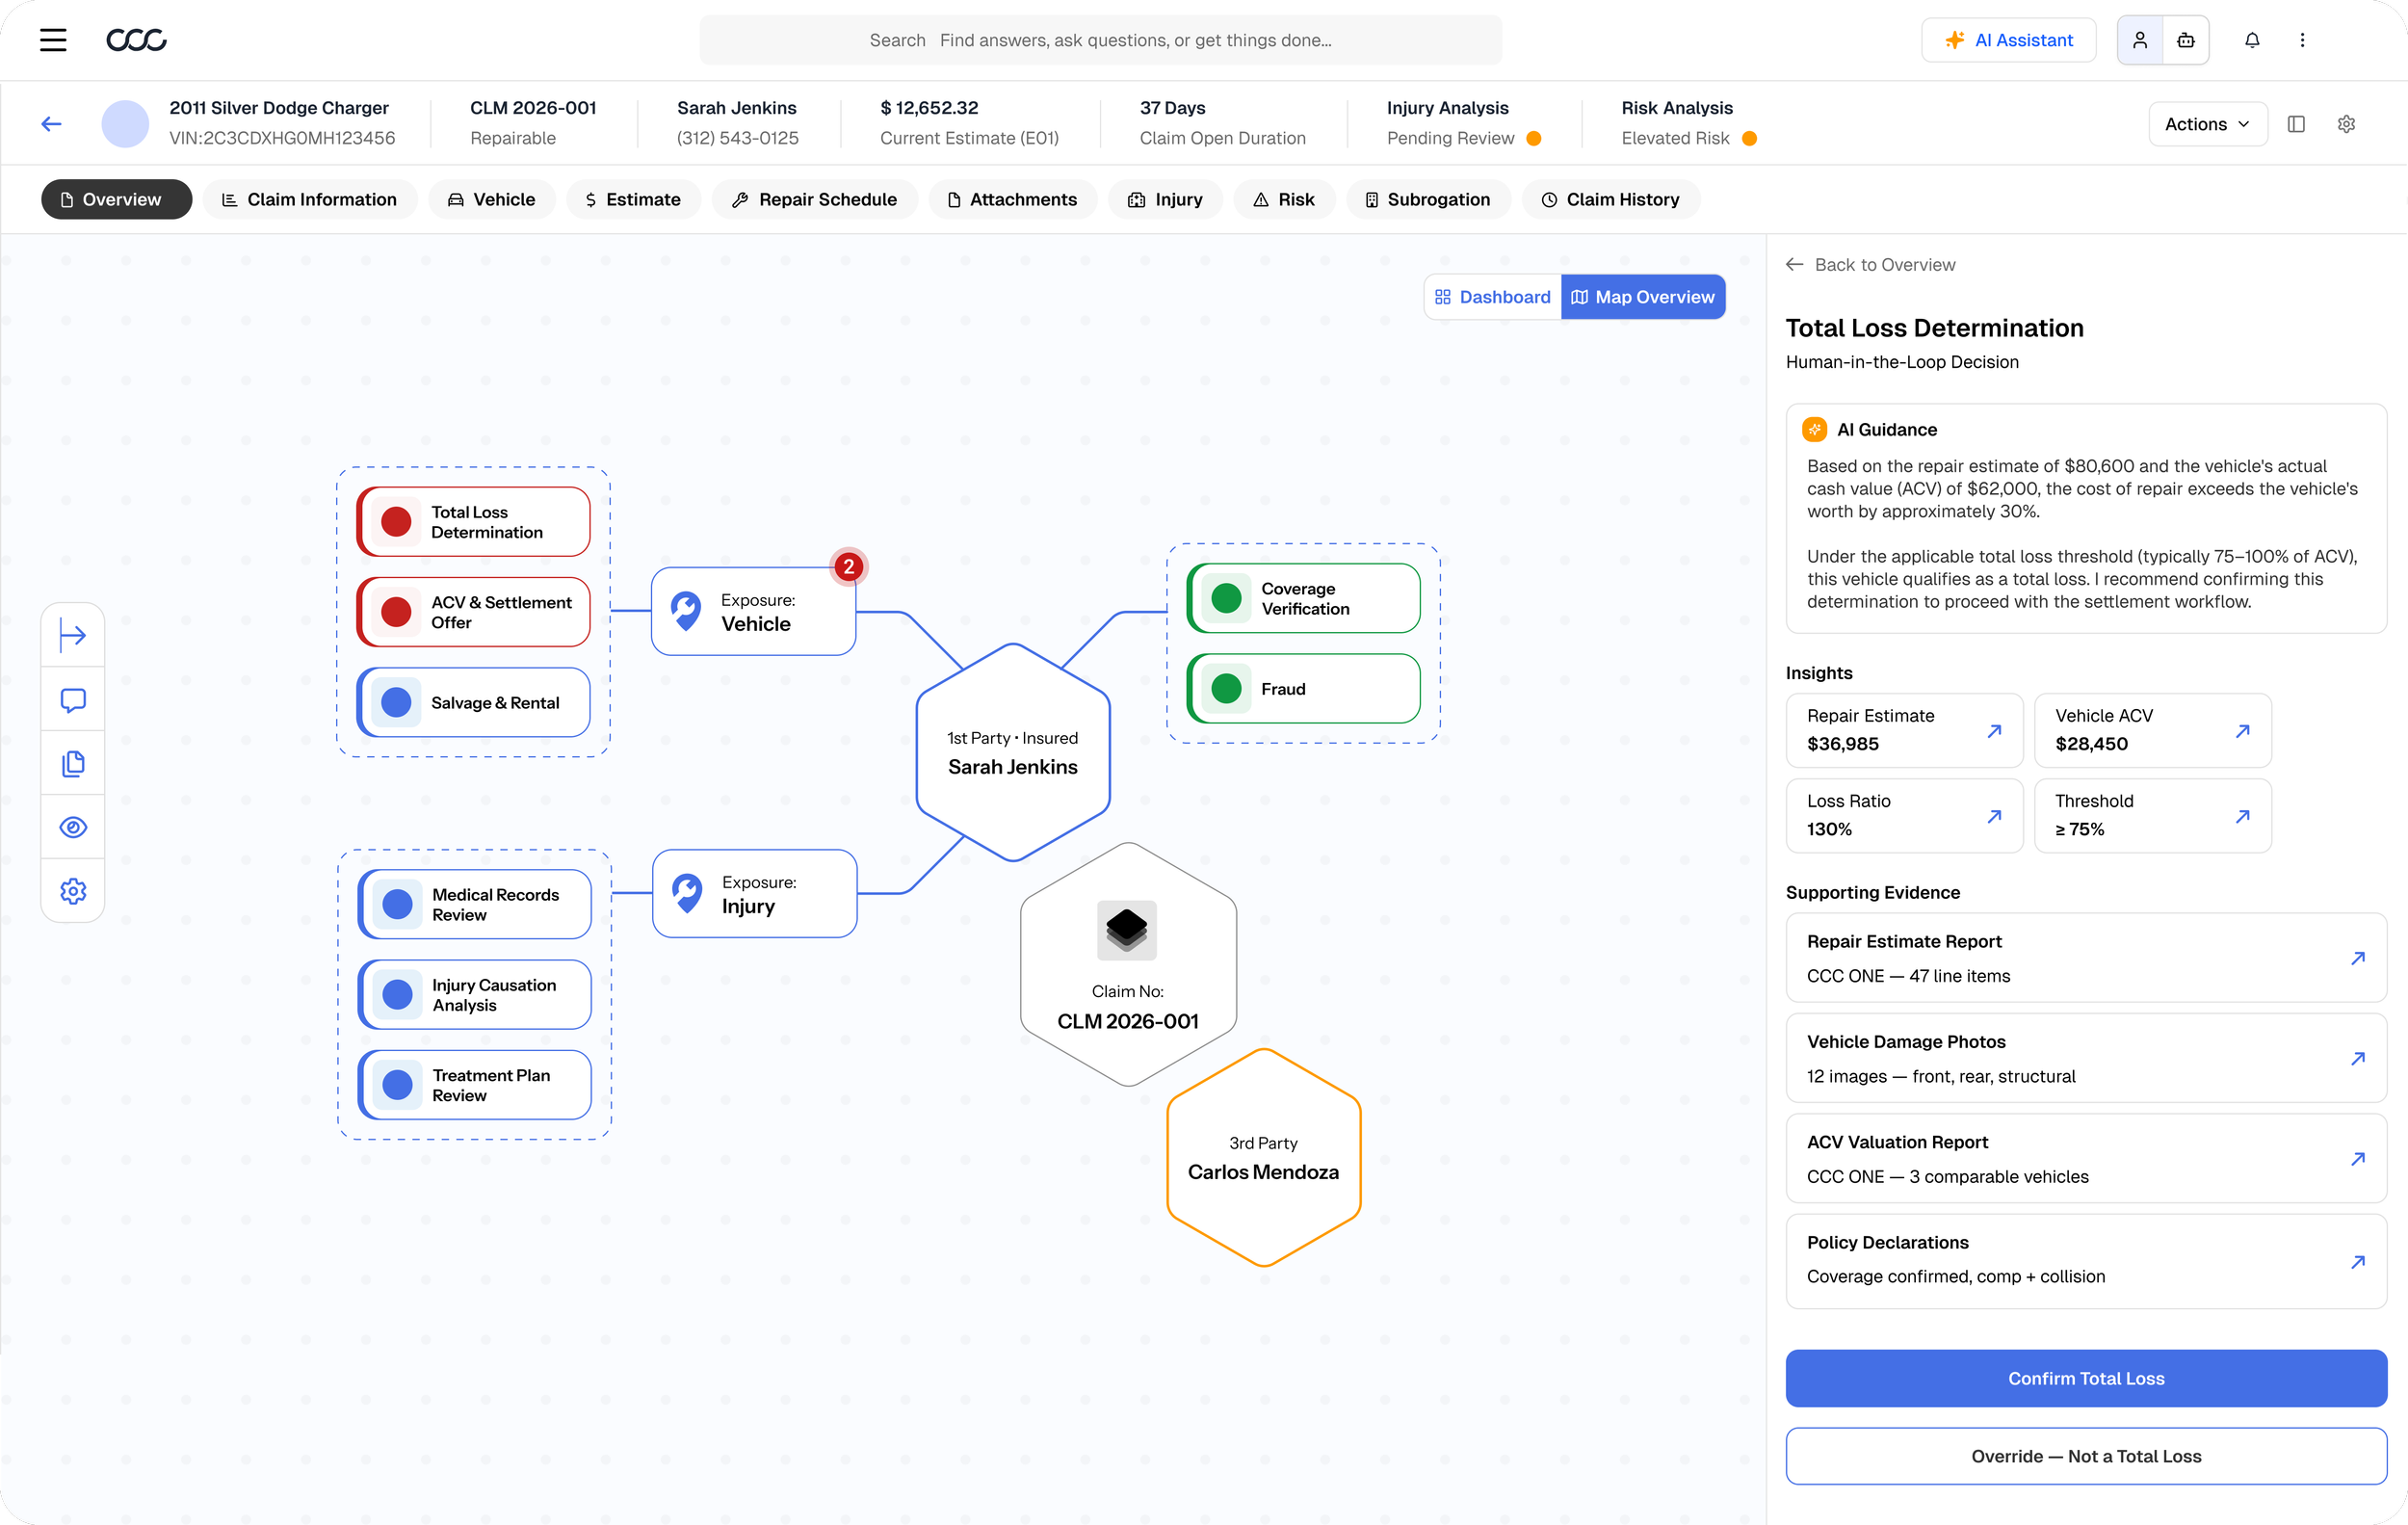The image size is (2408, 1525).
Task: Switch to Dashboard view
Action: [1493, 297]
